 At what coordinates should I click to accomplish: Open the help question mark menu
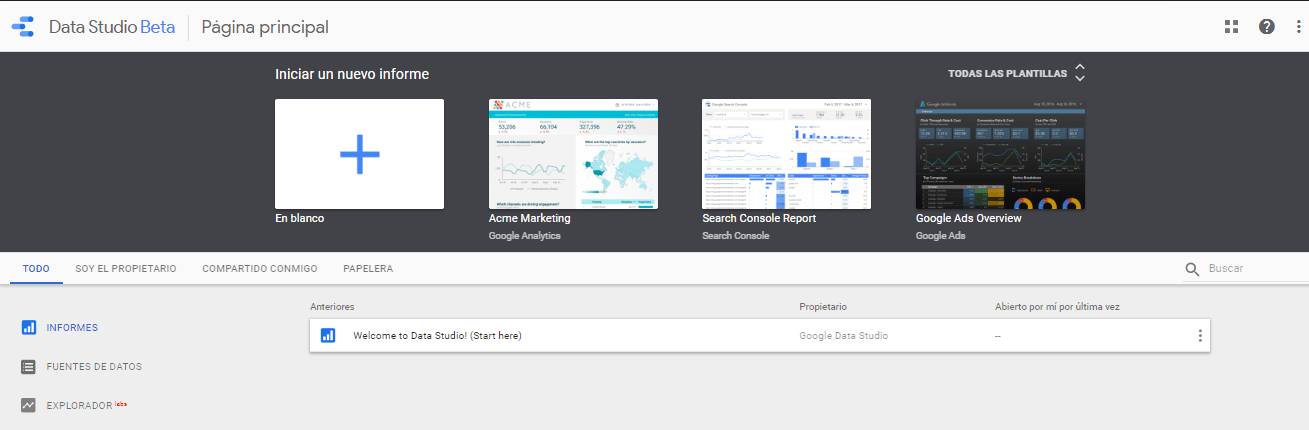pos(1267,27)
